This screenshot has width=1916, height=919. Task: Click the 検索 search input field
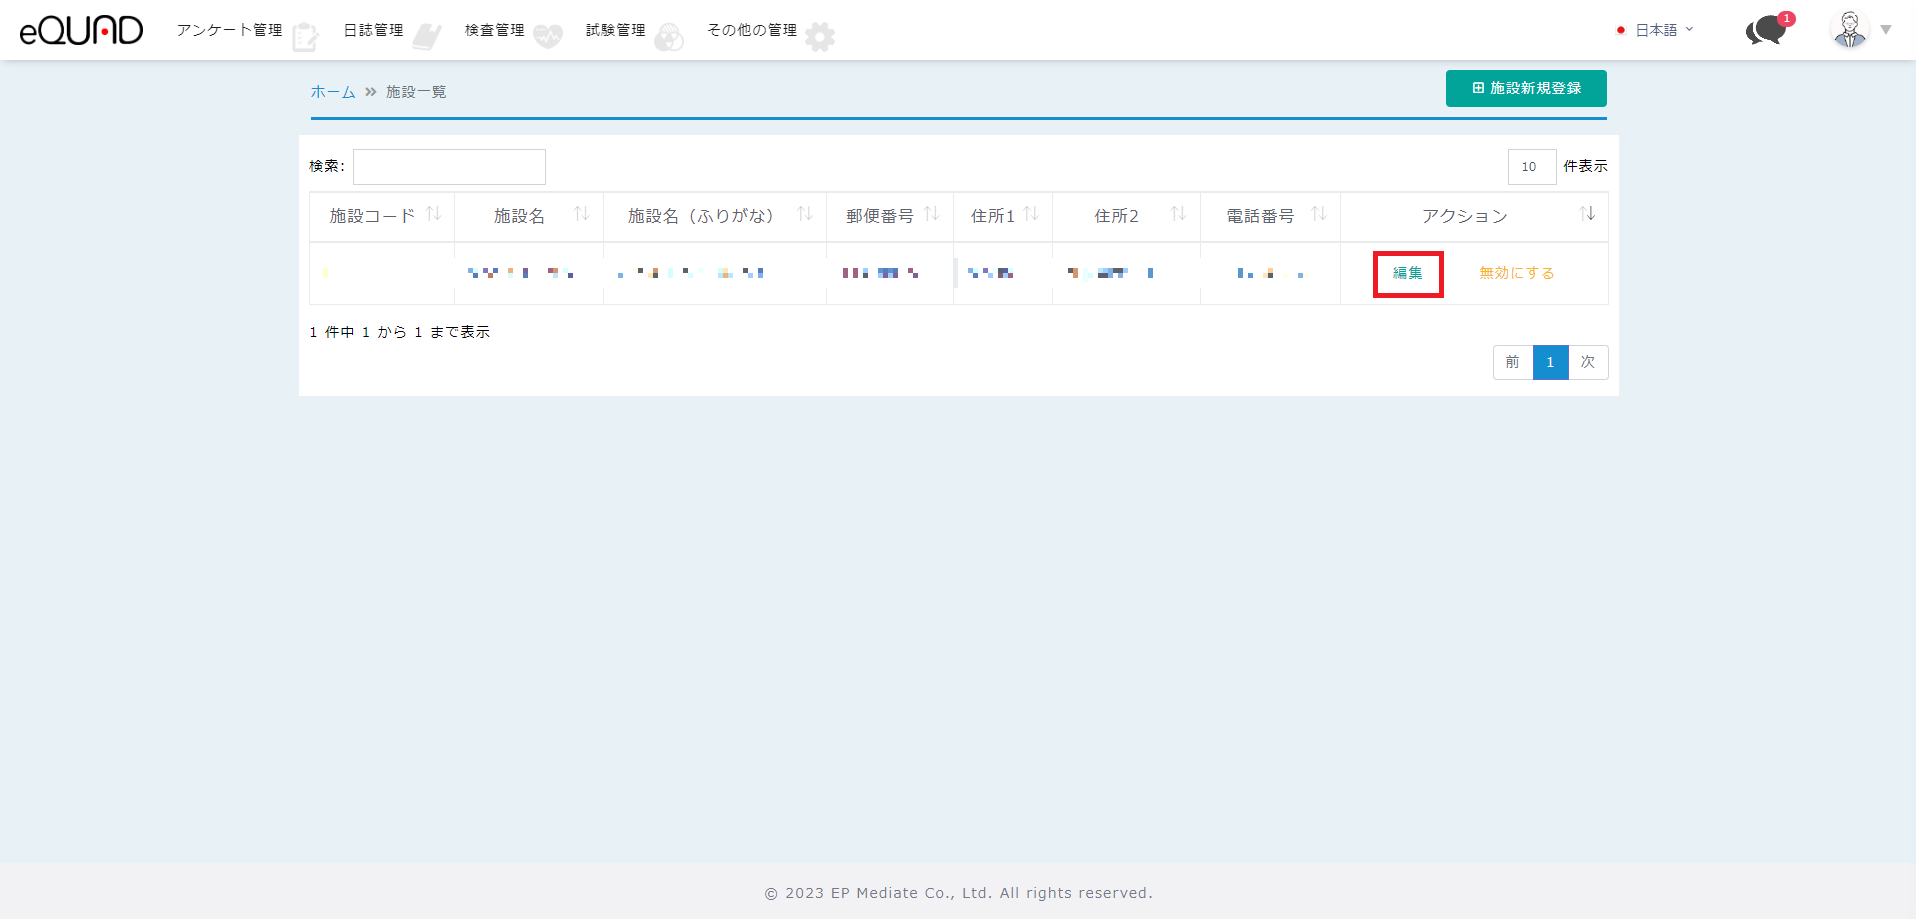pos(449,167)
